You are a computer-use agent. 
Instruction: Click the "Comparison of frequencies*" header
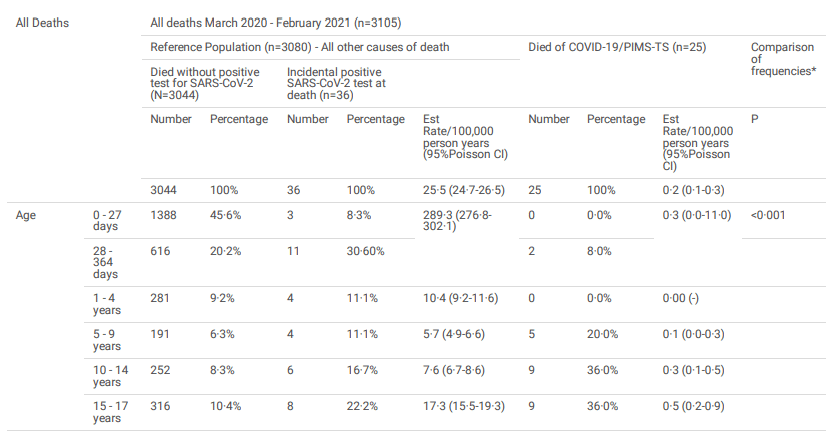(x=783, y=59)
